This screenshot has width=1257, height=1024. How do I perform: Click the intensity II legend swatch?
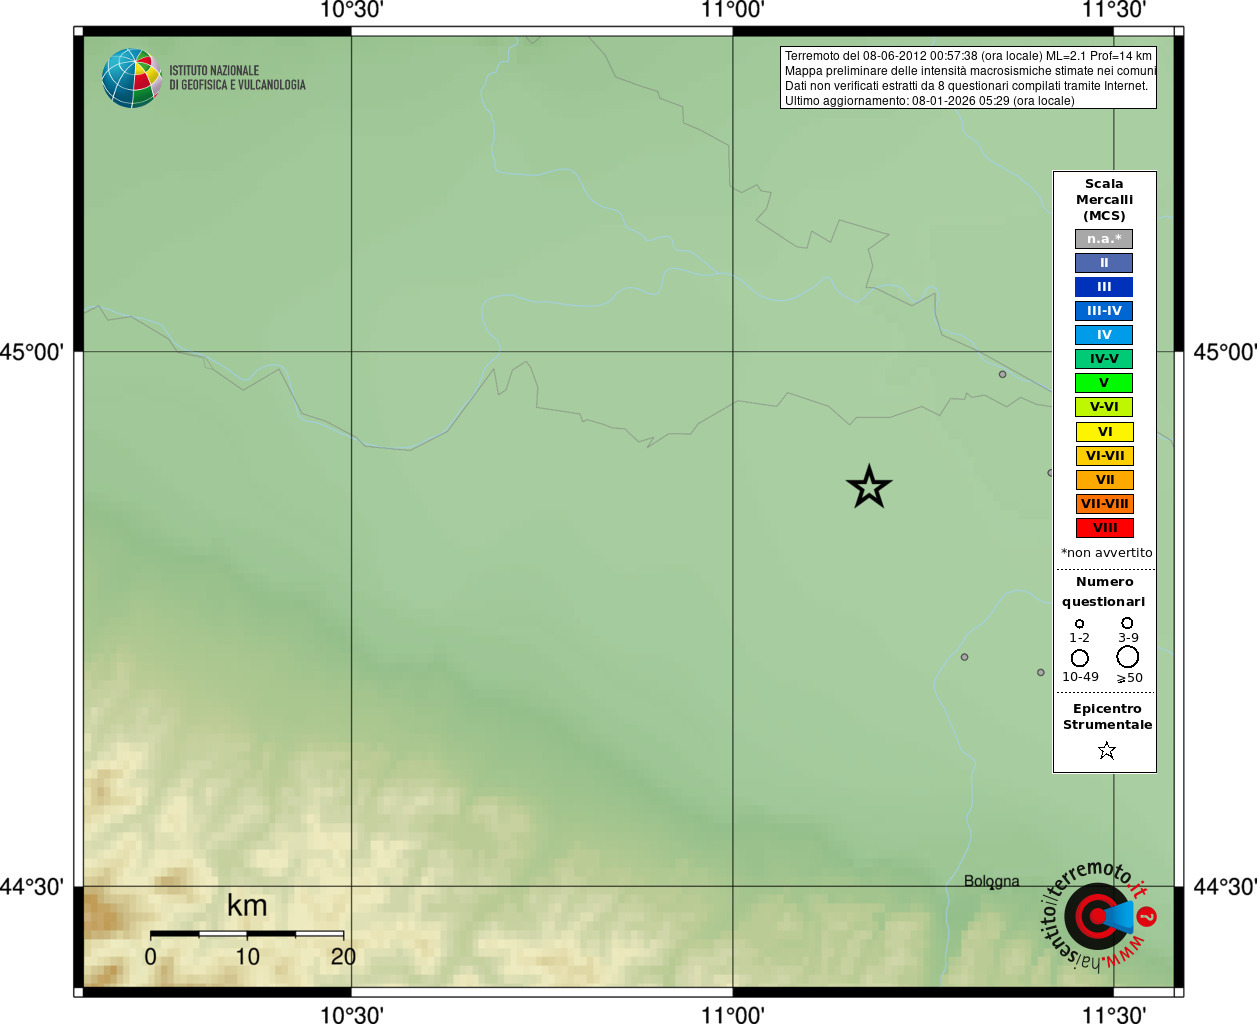coord(1104,263)
